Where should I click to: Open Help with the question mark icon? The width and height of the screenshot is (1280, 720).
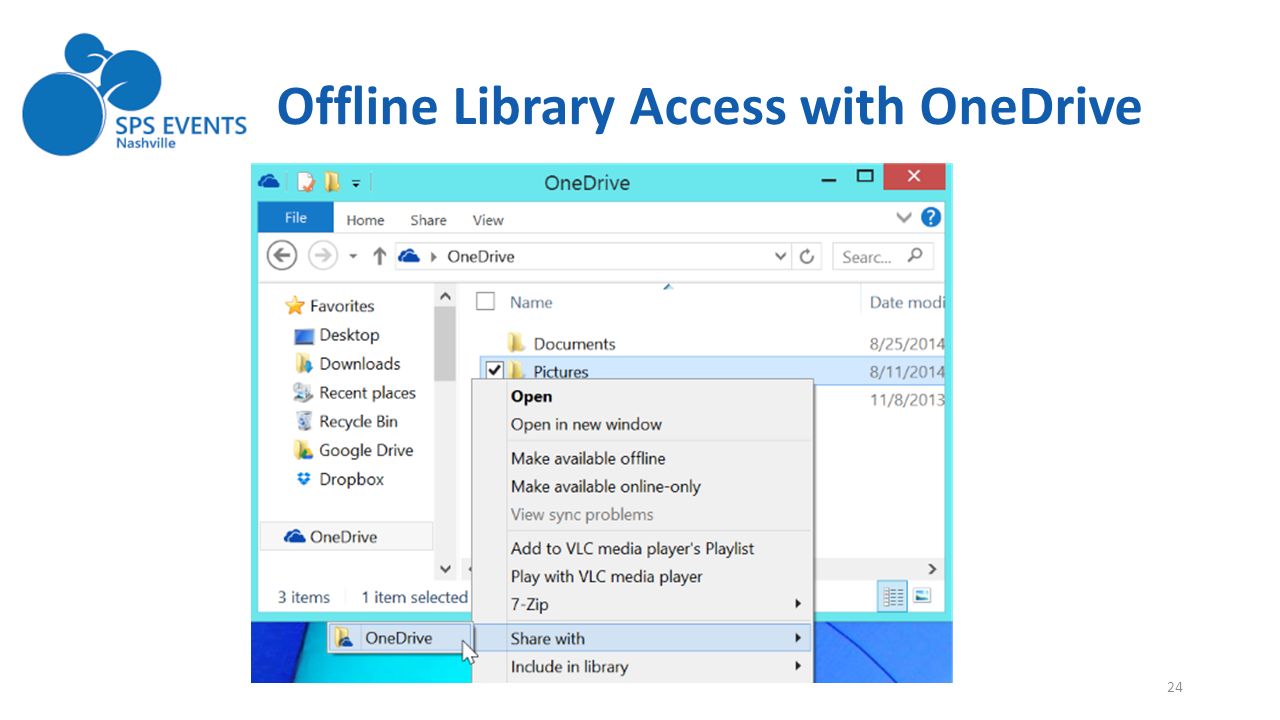931,217
